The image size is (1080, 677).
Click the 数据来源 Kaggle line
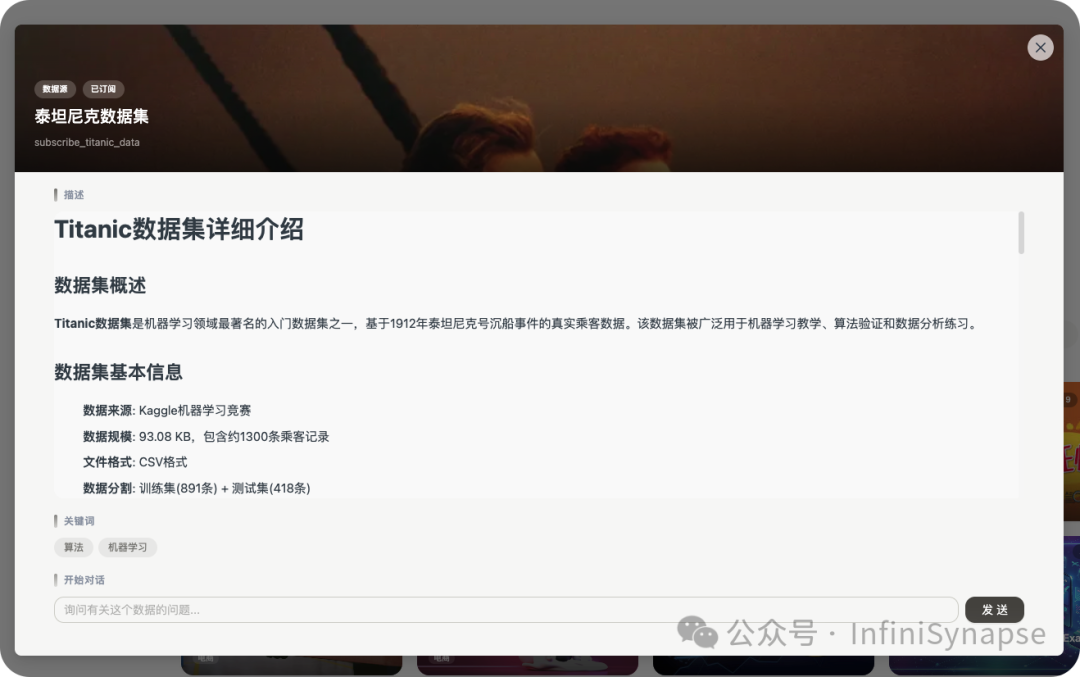(x=167, y=410)
